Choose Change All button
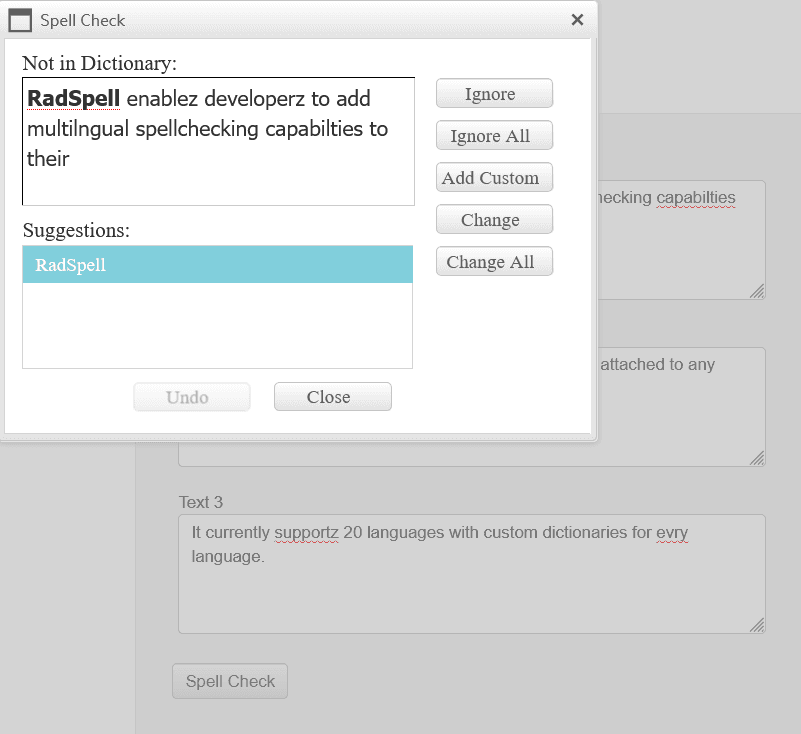 pos(494,261)
